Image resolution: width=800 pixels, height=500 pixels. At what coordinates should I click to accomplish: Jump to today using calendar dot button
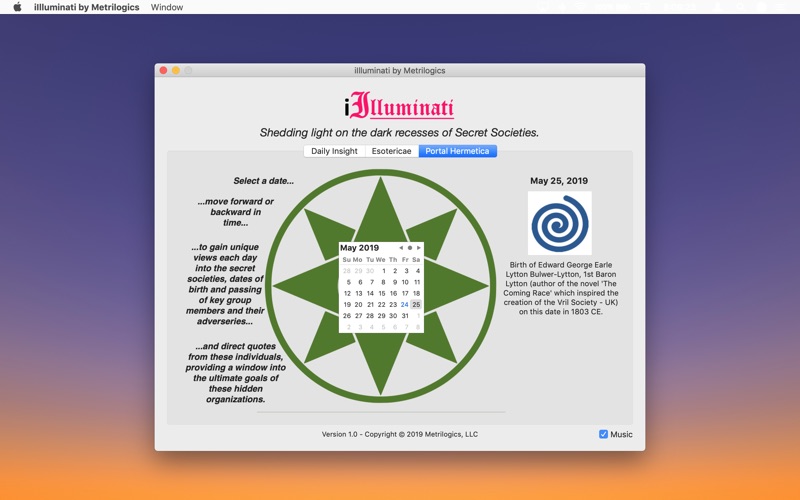pyautogui.click(x=410, y=248)
